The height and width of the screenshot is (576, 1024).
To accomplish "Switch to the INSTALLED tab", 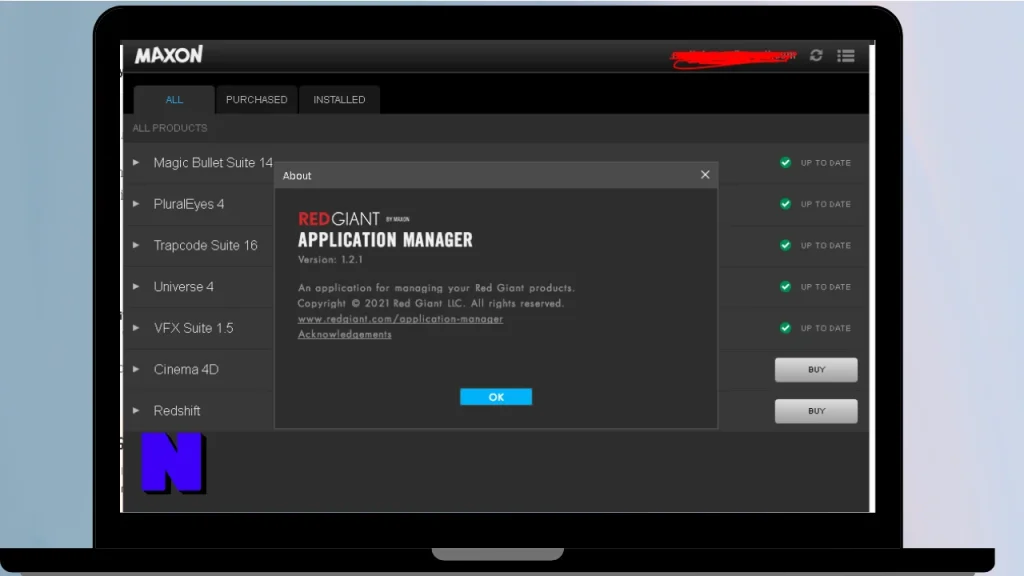I will coord(339,100).
